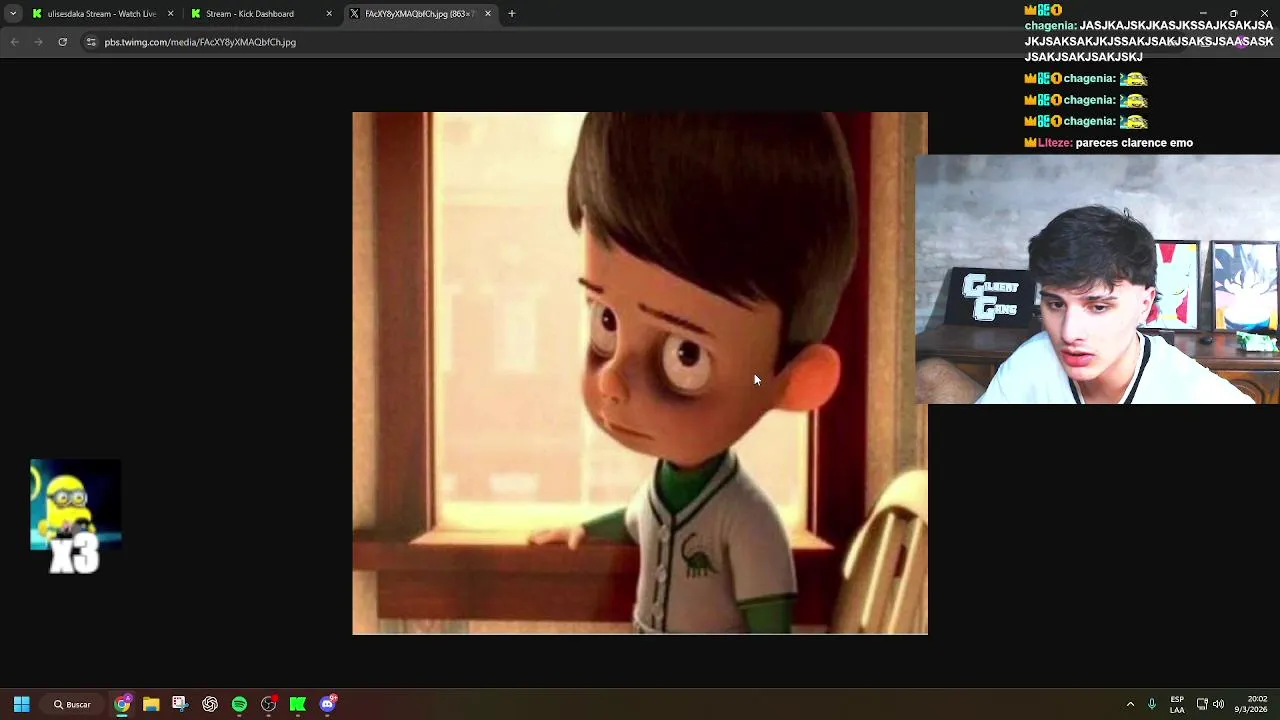Open the Windows Start menu
Screen dimensions: 1280x720
[21, 704]
